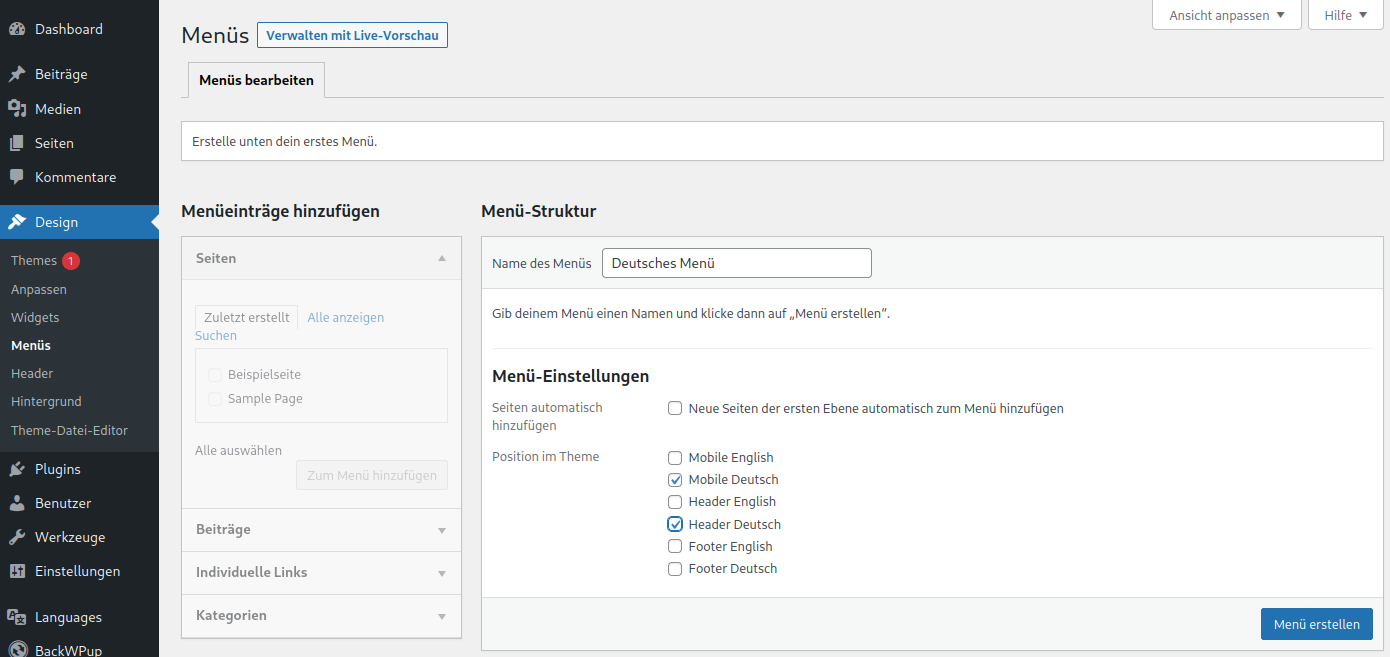Image resolution: width=1390 pixels, height=657 pixels.
Task: Expand the Individuelle Links panel
Action: tap(321, 573)
